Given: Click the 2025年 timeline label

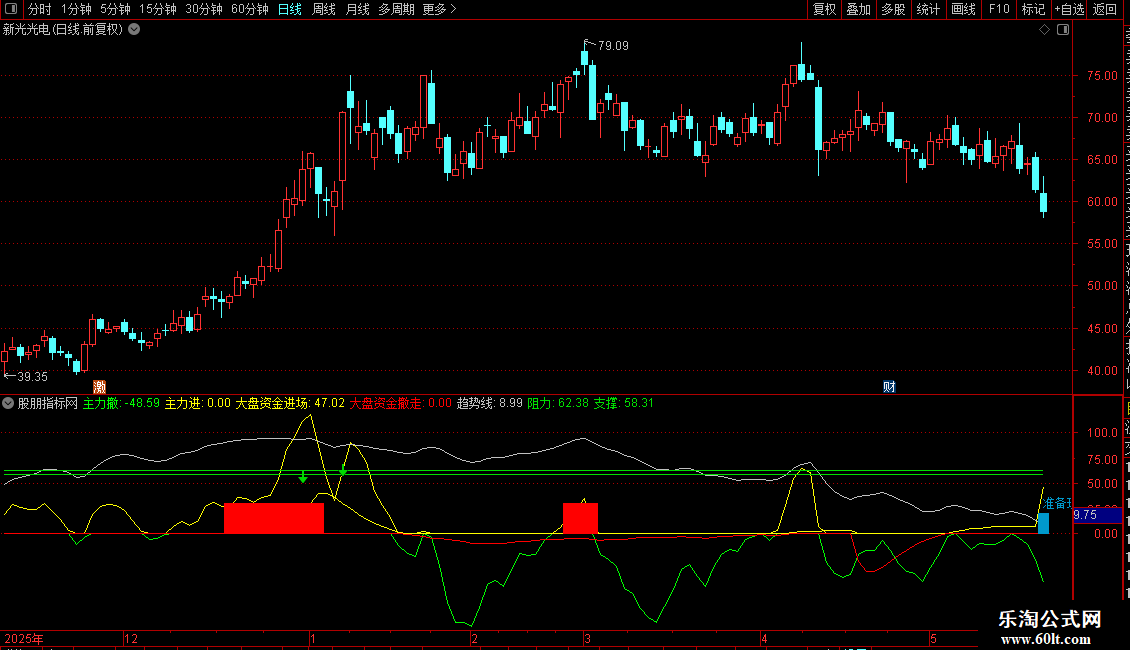Looking at the screenshot, I should click(24, 638).
